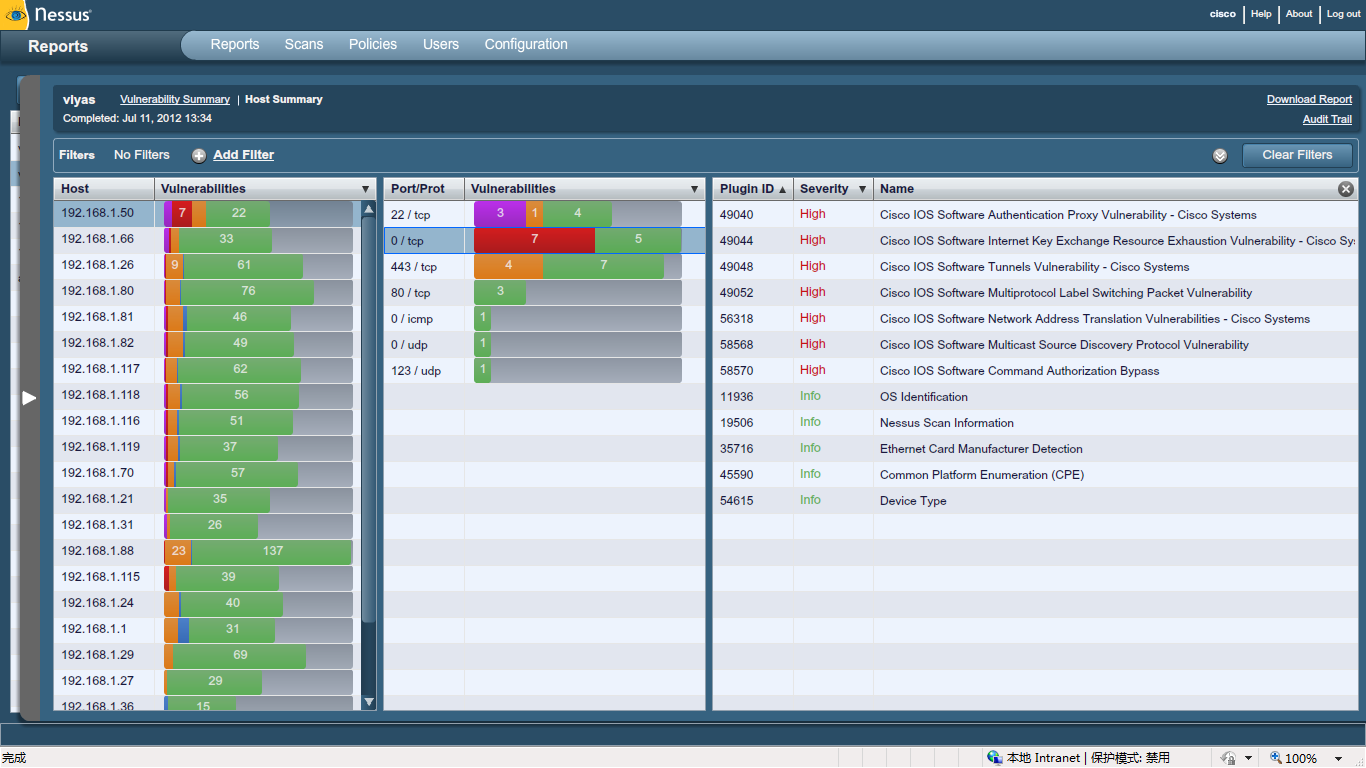Click the round chevron icon beside Clear Filters
The image size is (1366, 768).
[1220, 156]
